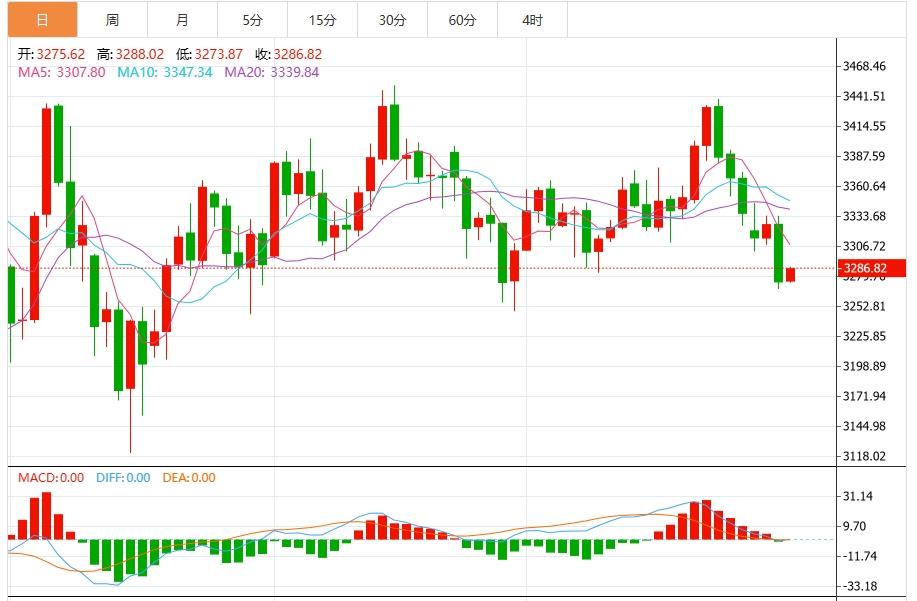Open the 60分 timeframe tab
This screenshot has height=601, width=917.
click(x=462, y=20)
